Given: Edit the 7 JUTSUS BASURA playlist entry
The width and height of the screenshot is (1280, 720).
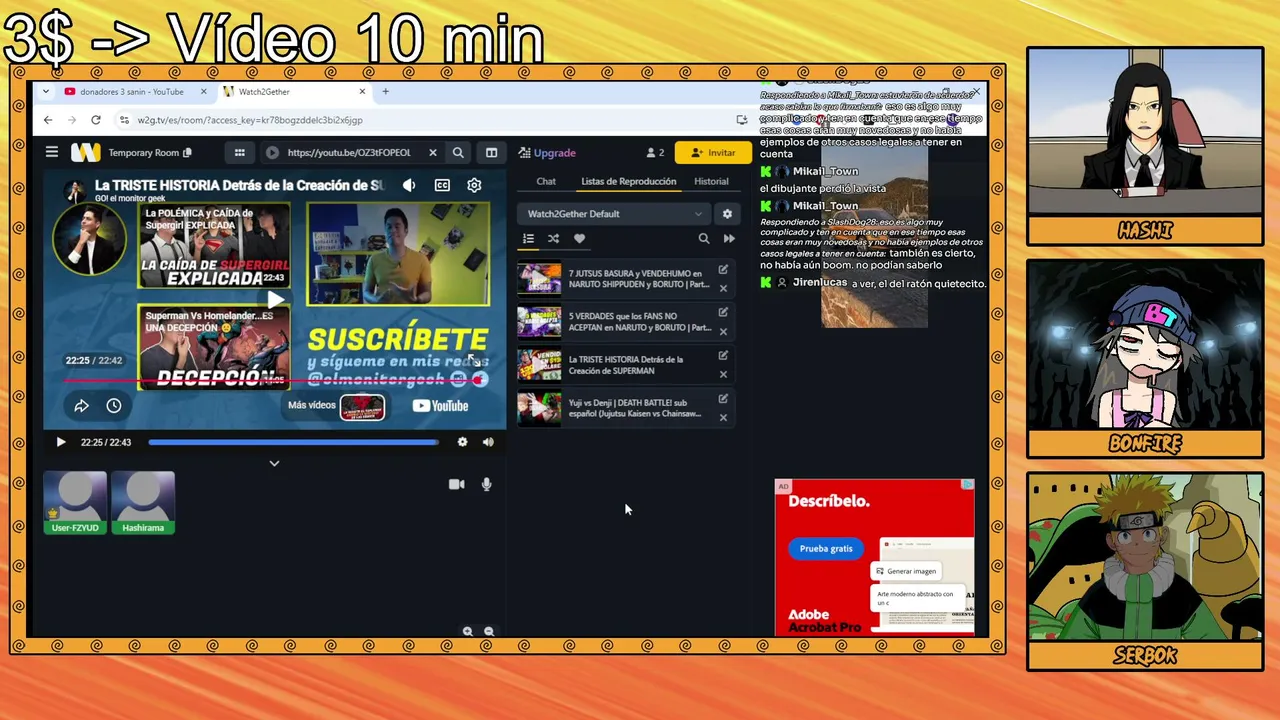Looking at the screenshot, I should (x=723, y=269).
